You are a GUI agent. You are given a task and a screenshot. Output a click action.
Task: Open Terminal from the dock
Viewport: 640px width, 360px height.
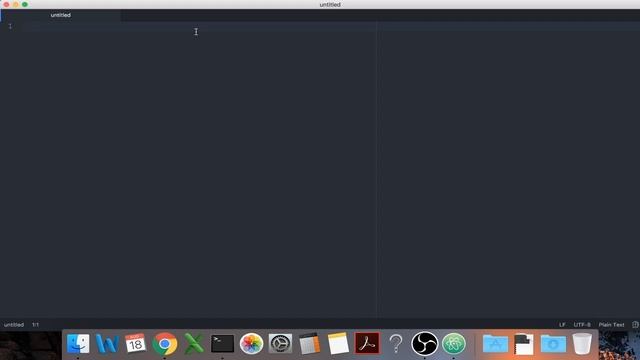(222, 344)
